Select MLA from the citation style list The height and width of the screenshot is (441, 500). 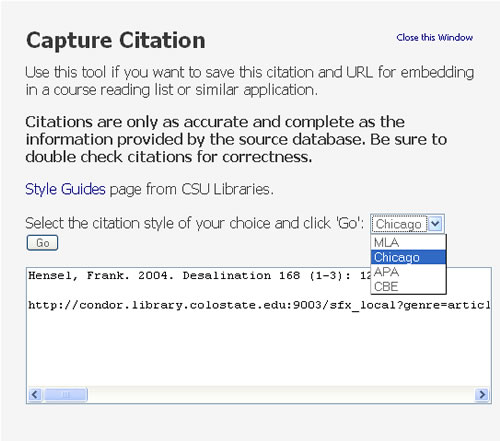408,242
